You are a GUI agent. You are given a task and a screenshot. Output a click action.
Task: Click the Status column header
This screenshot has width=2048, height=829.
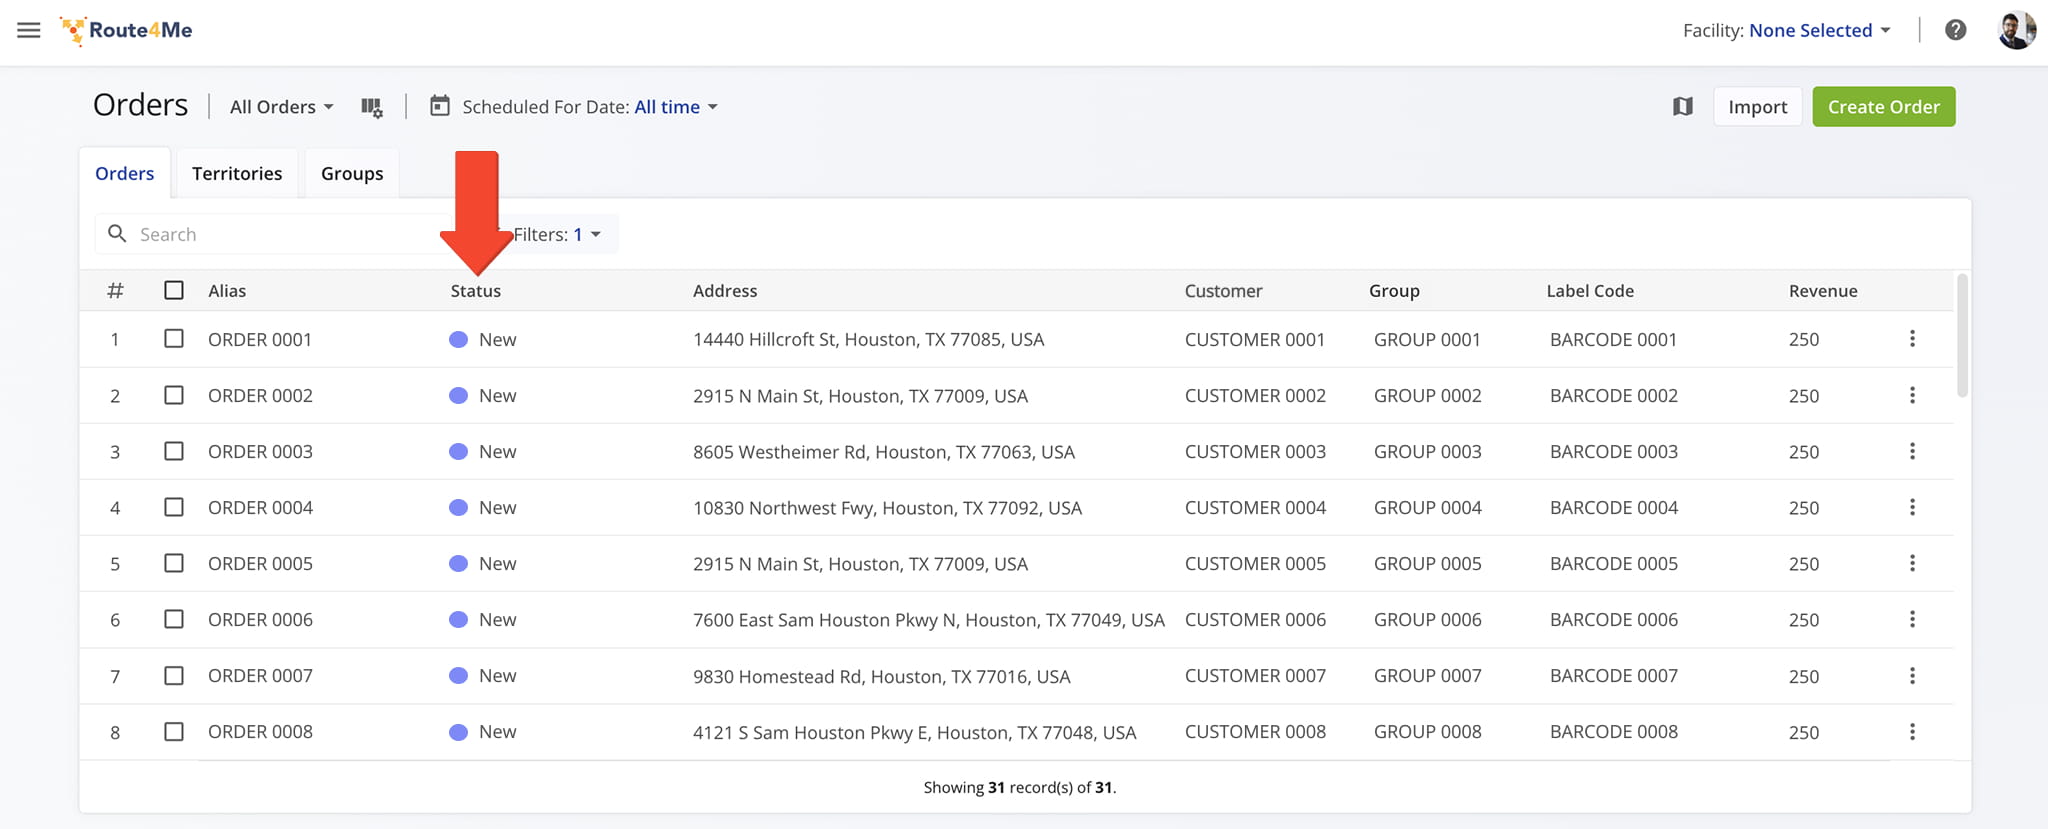pyautogui.click(x=475, y=291)
